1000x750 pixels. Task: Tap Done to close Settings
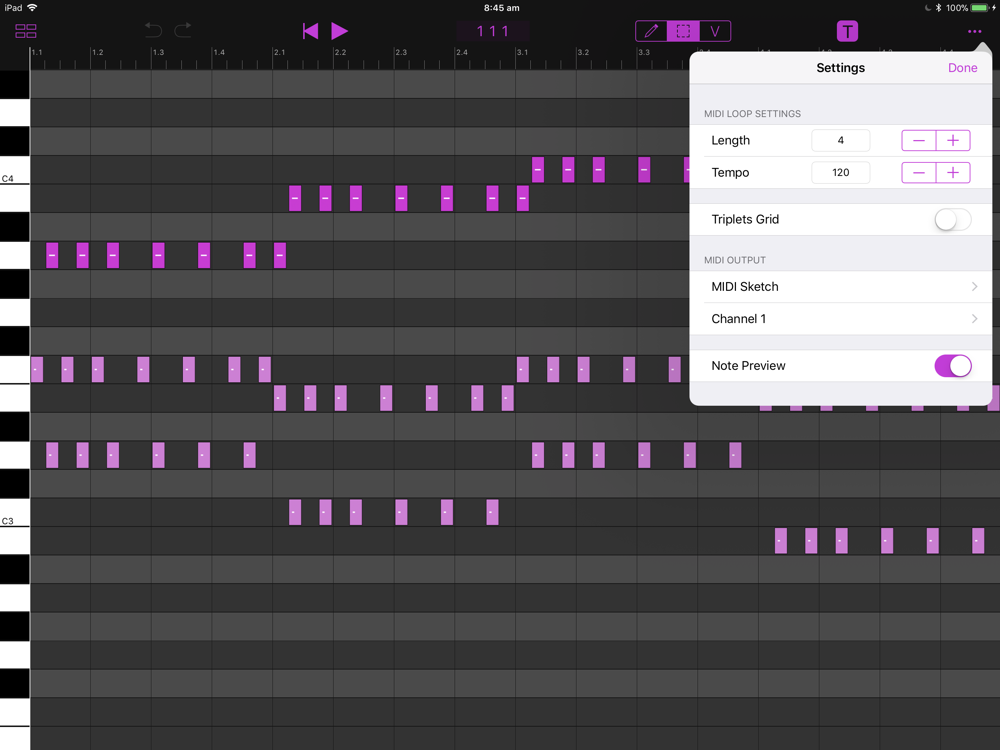962,68
